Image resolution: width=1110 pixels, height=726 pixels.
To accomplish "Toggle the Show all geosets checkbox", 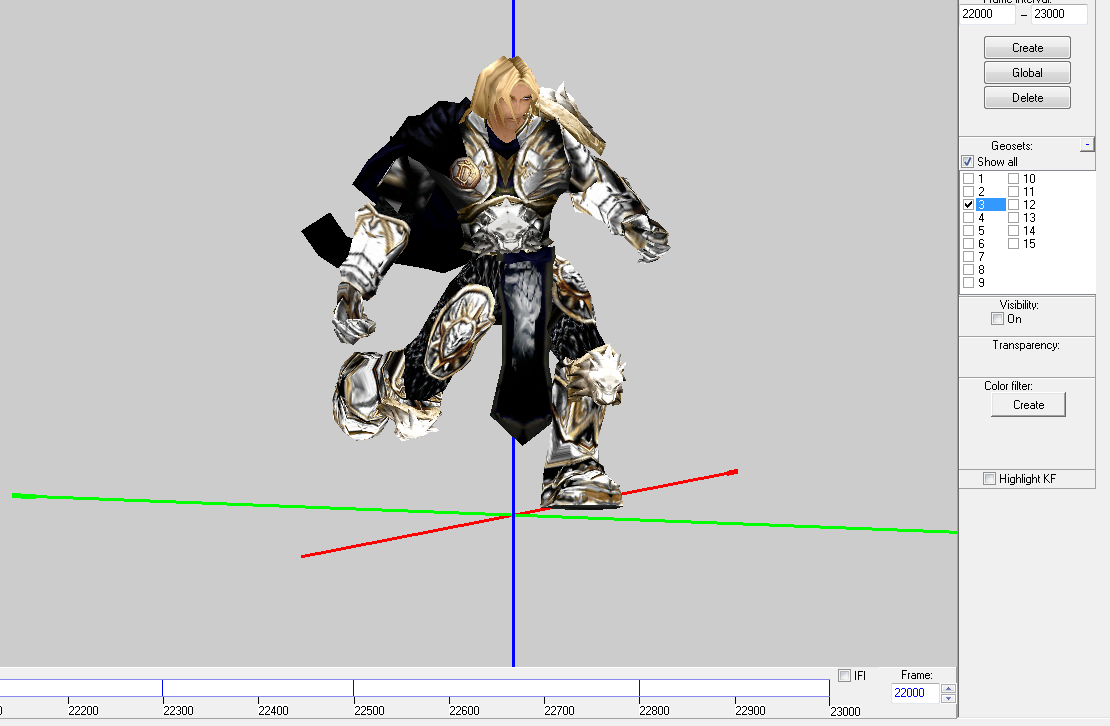I will pos(968,162).
